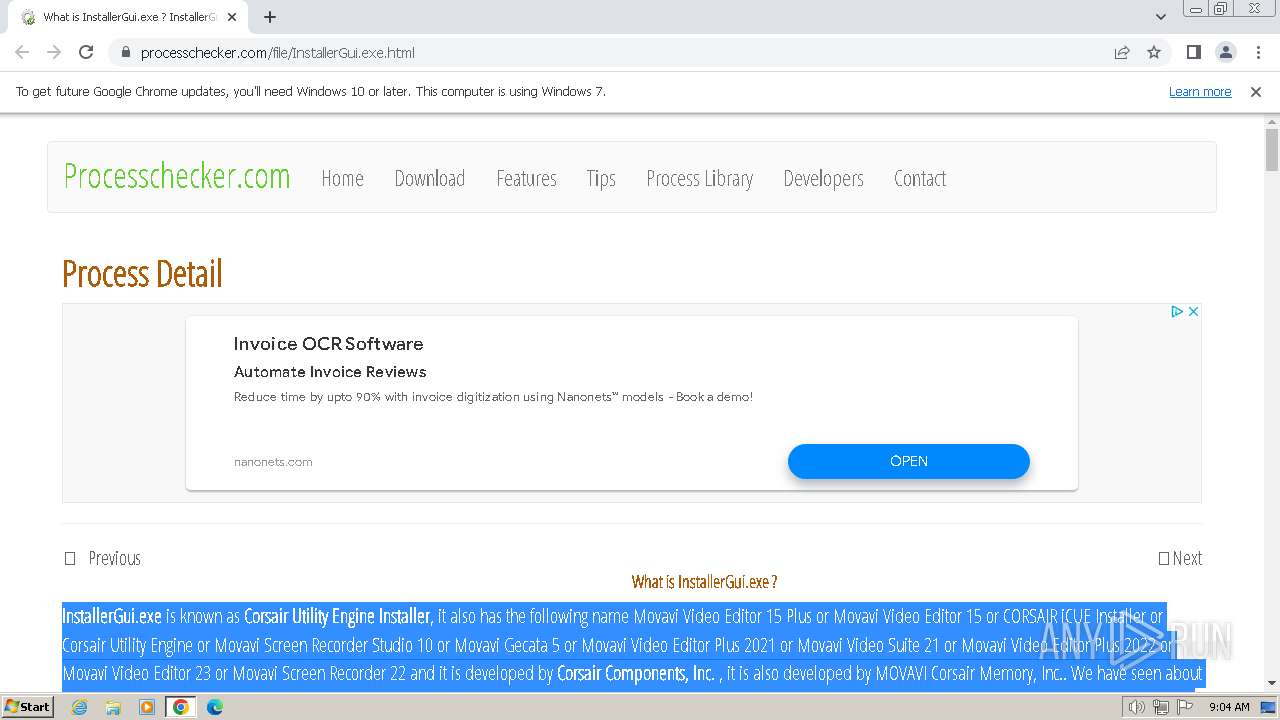
Task: Launch Internet Explorer from taskbar
Action: click(x=79, y=707)
